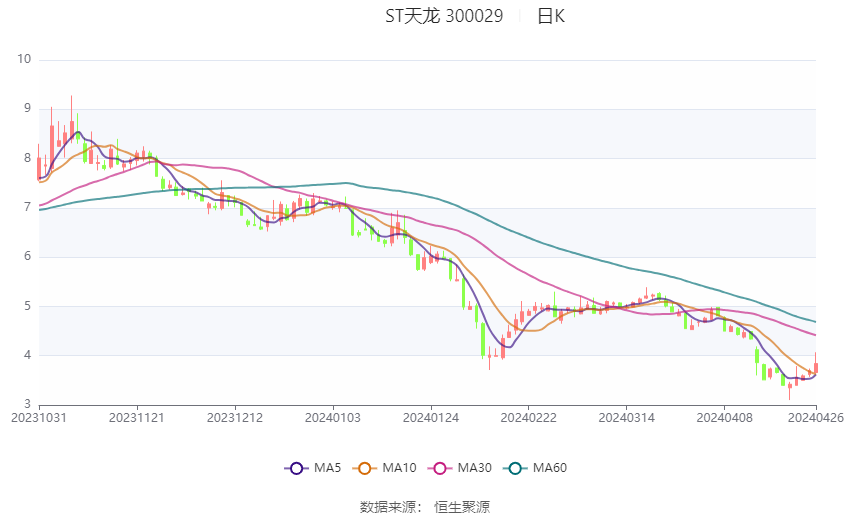Click the MA60 teal circle legend marker
Screen dimensions: 850x517
click(514, 468)
